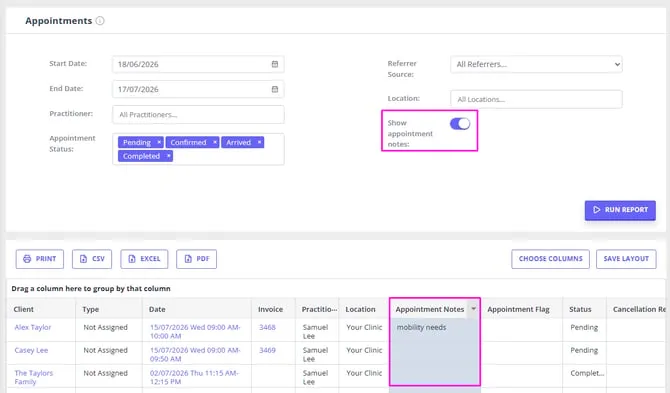The width and height of the screenshot is (670, 393).
Task: Open Alex Taylor's 15/07/2026 09:00-10:00 appointment
Action: 195,331
